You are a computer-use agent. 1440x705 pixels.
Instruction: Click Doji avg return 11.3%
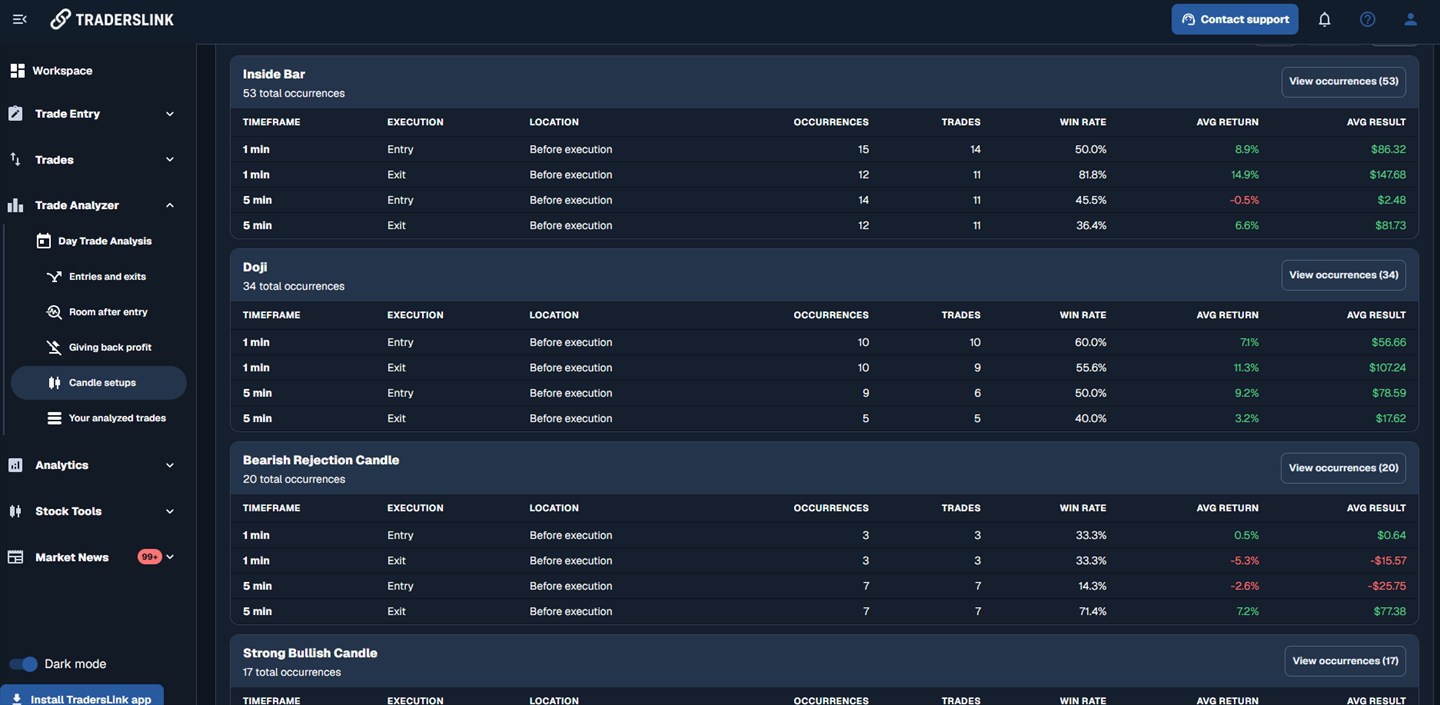[x=1246, y=368]
